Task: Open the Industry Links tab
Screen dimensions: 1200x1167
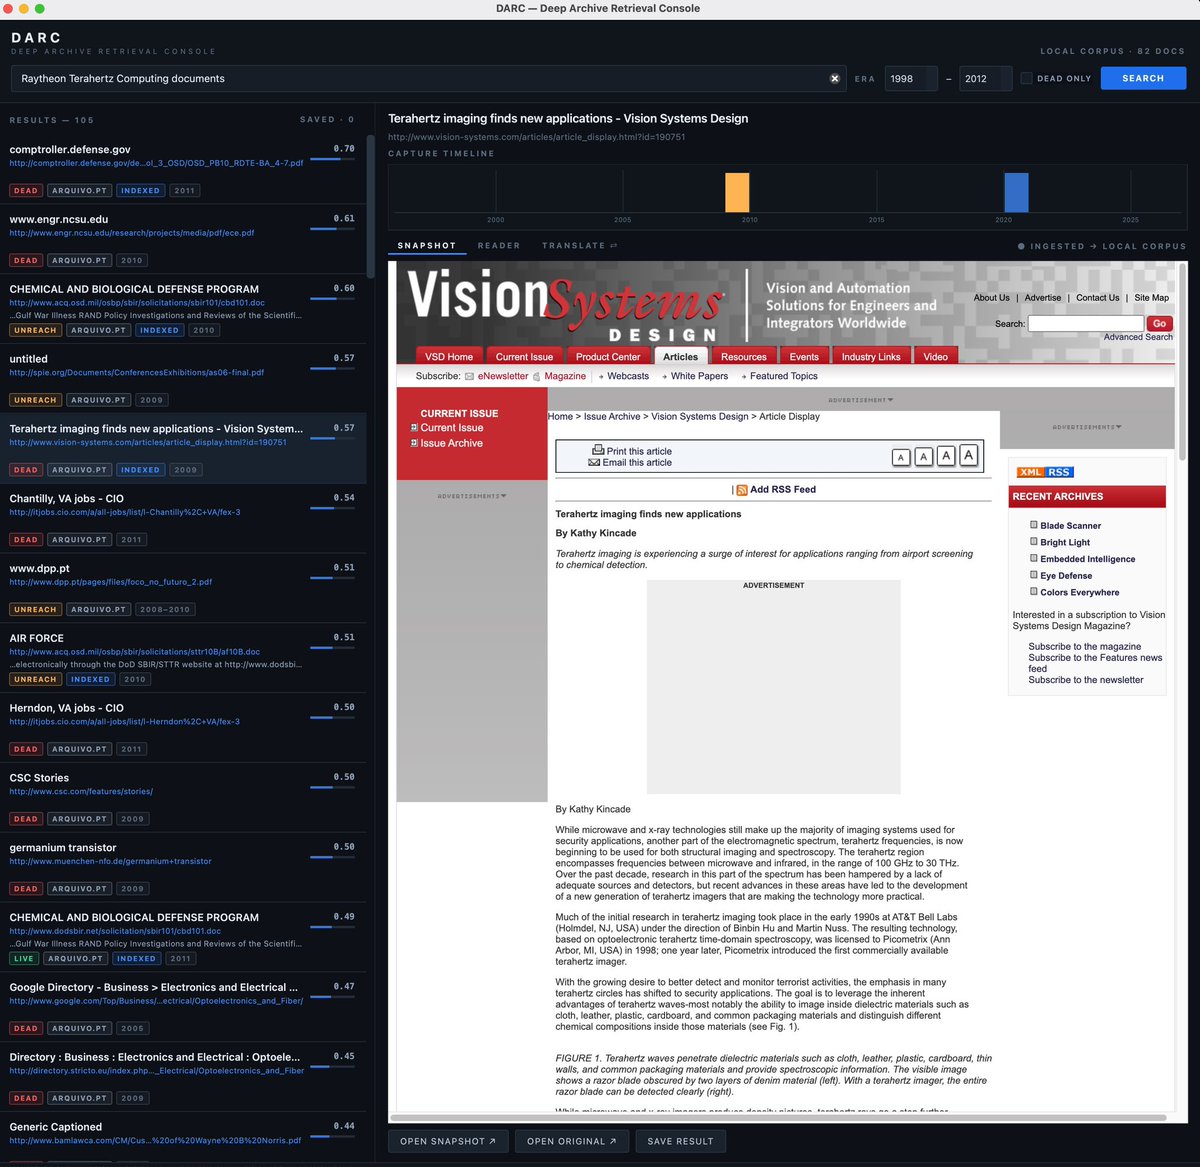Action: click(871, 356)
